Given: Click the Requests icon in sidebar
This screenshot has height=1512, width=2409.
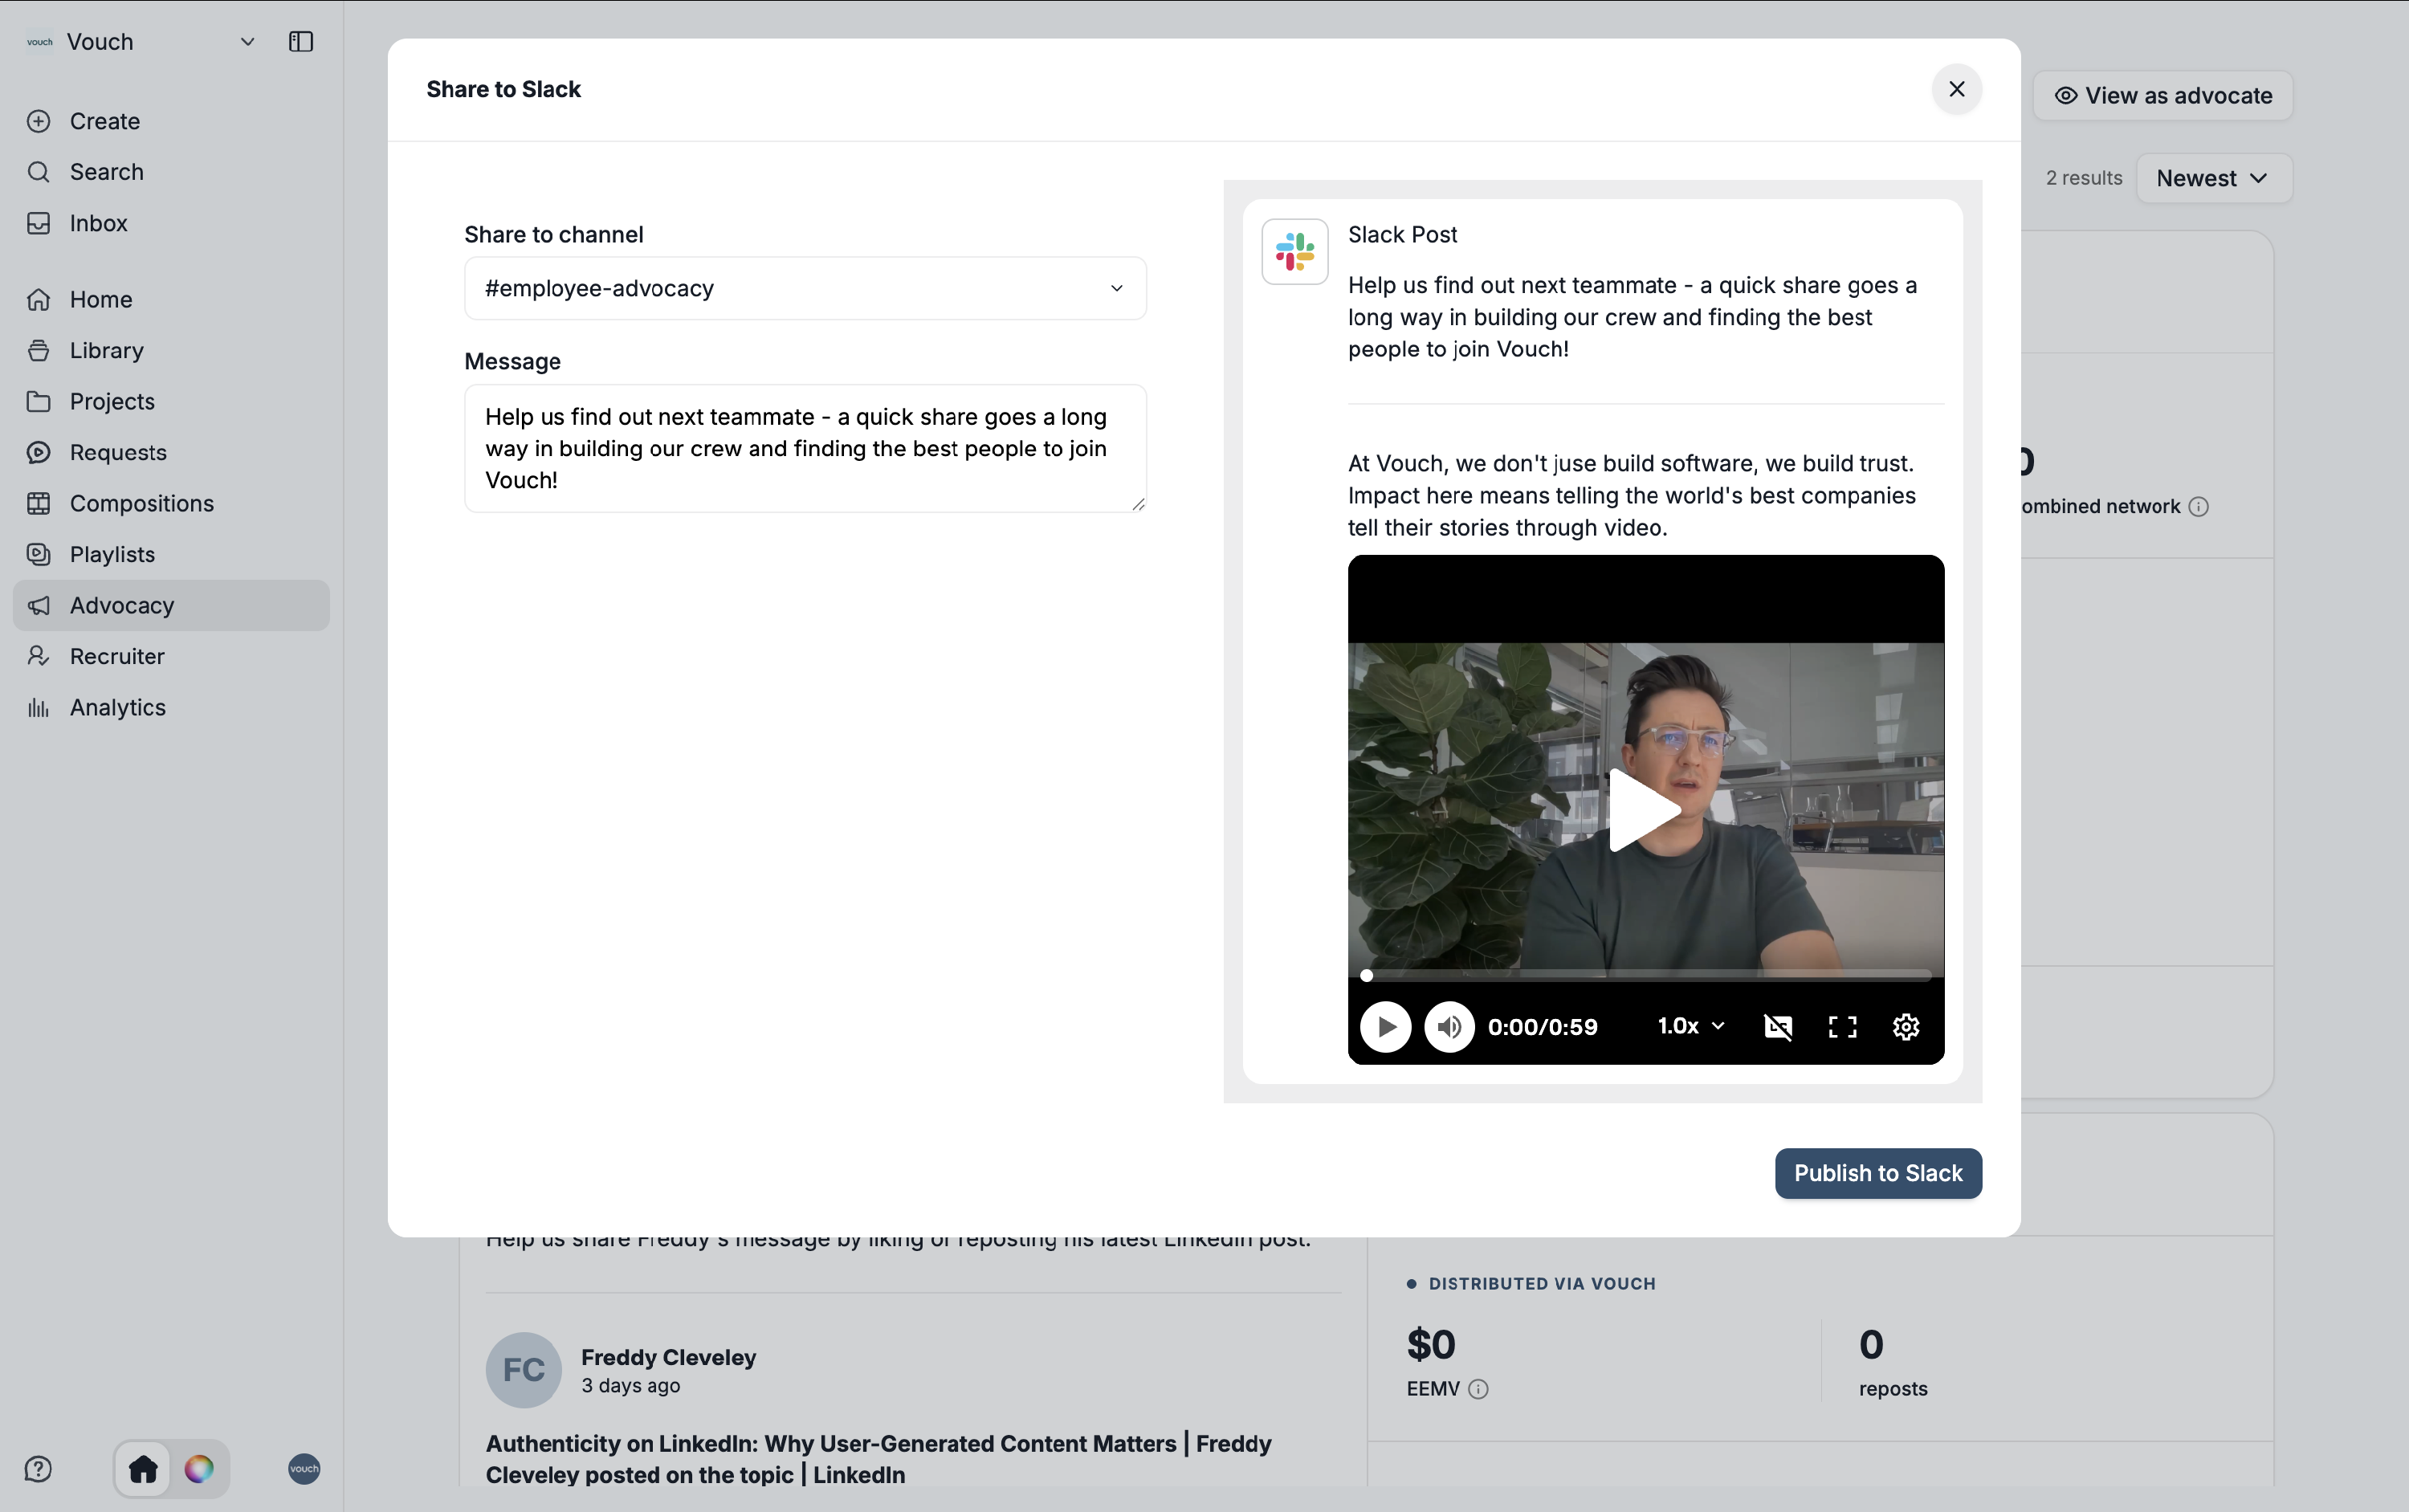Looking at the screenshot, I should (39, 452).
